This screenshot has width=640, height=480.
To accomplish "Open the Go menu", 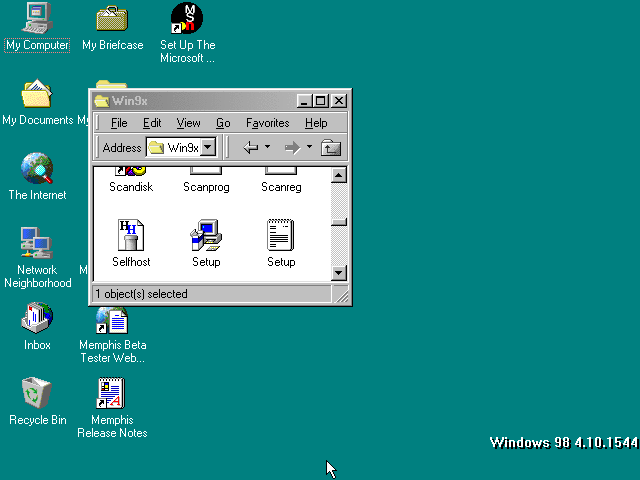I will click(x=223, y=123).
